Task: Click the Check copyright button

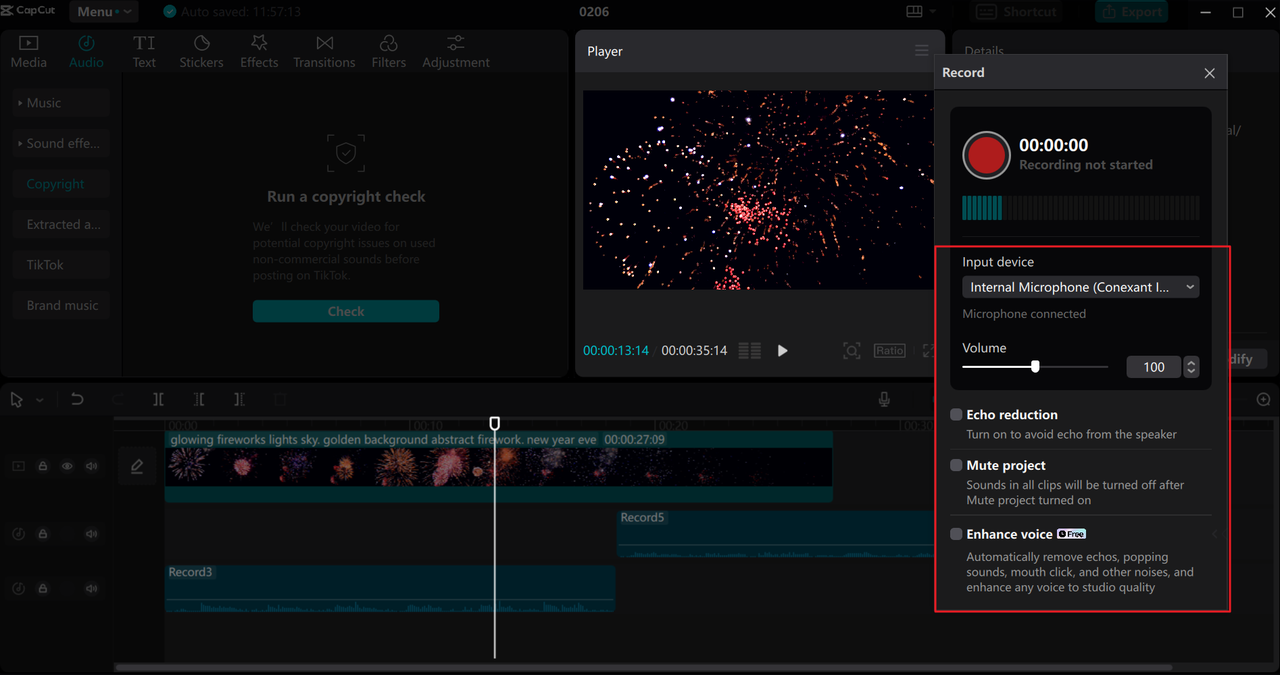Action: click(346, 311)
